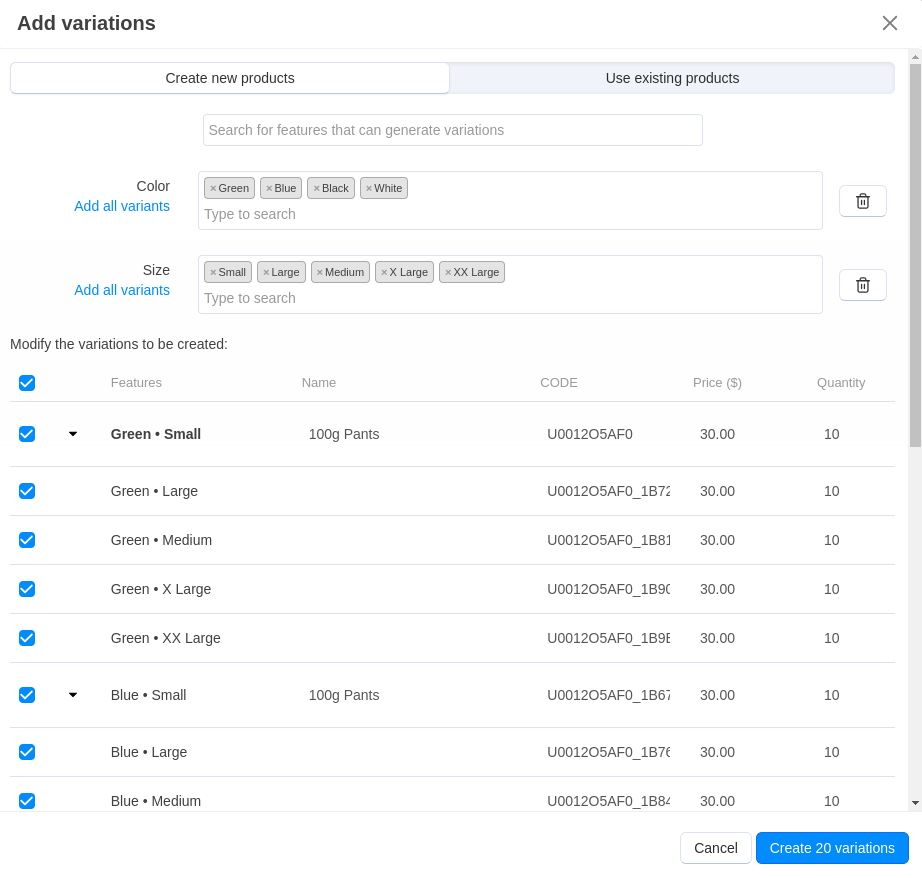Remove the XX Large size tag
Image resolution: width=922 pixels, height=878 pixels.
pos(448,272)
